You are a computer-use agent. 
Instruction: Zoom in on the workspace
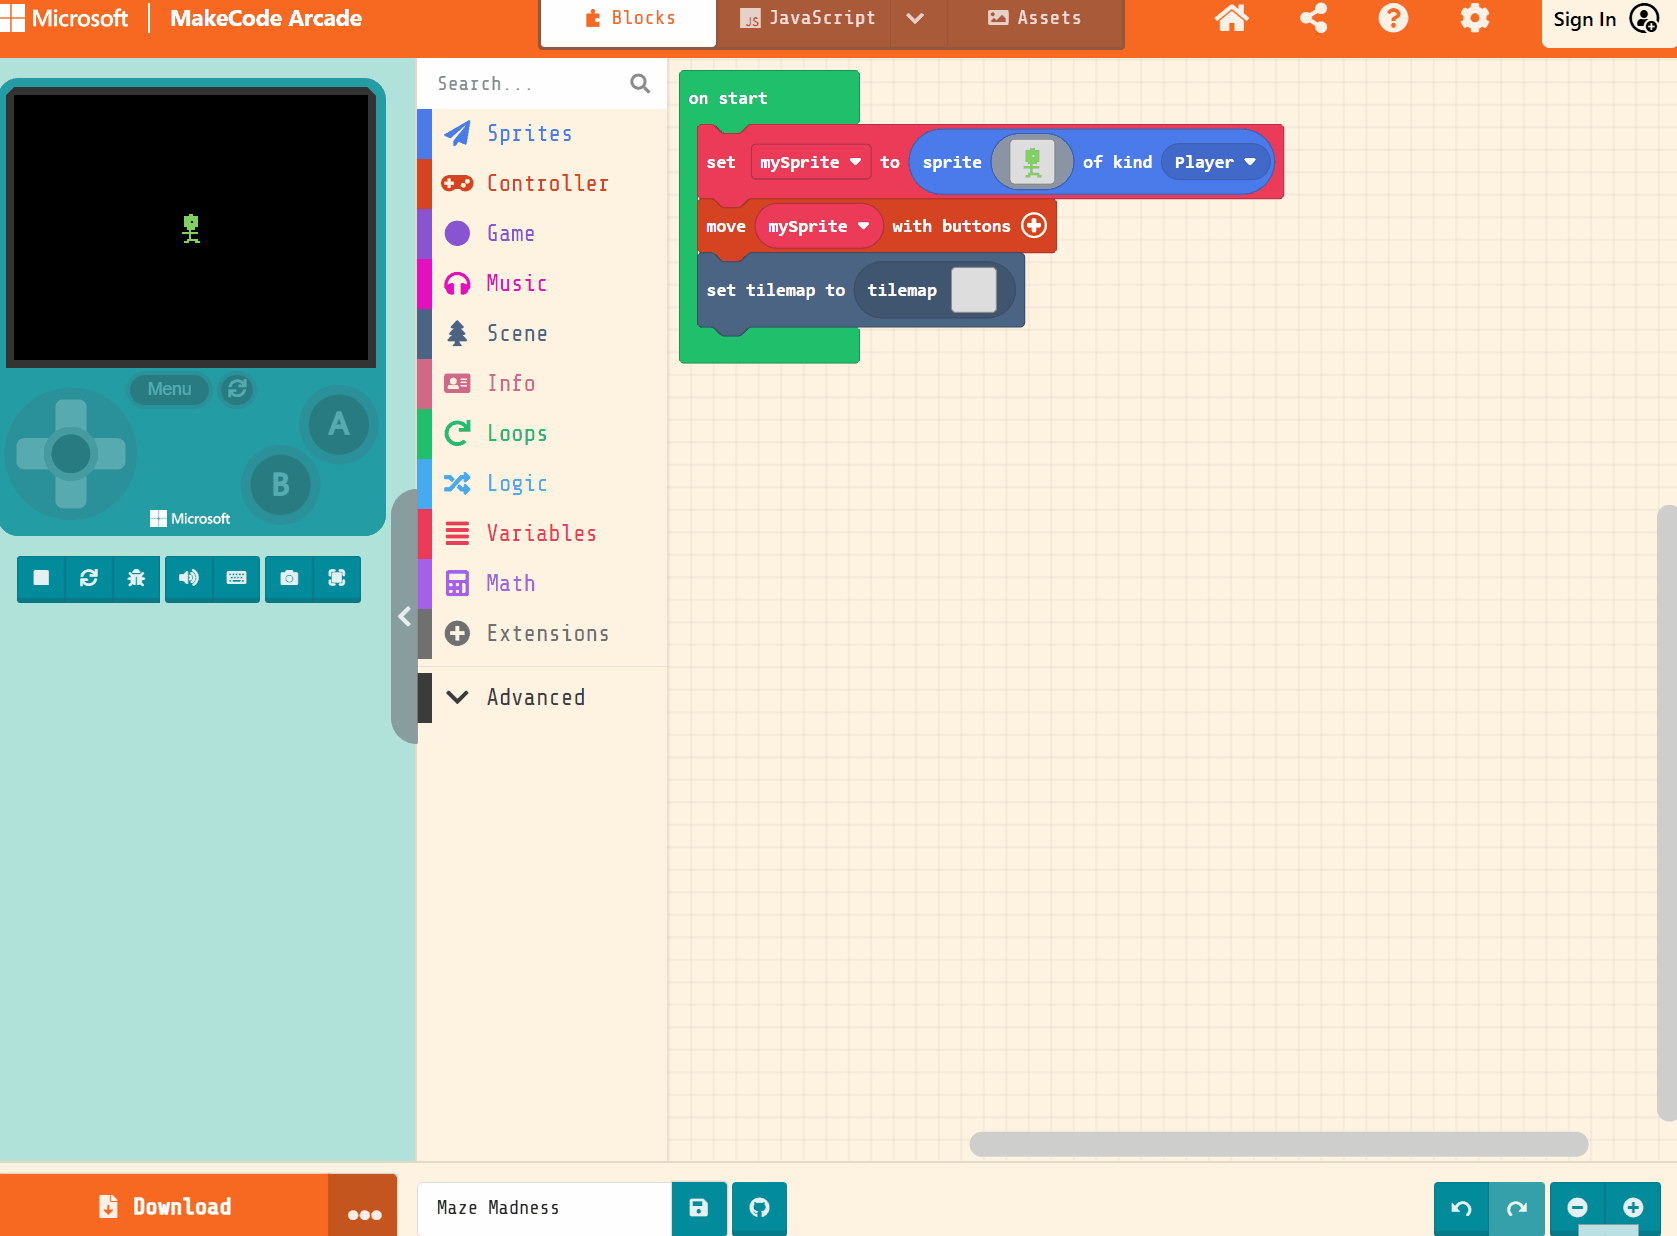click(1633, 1208)
